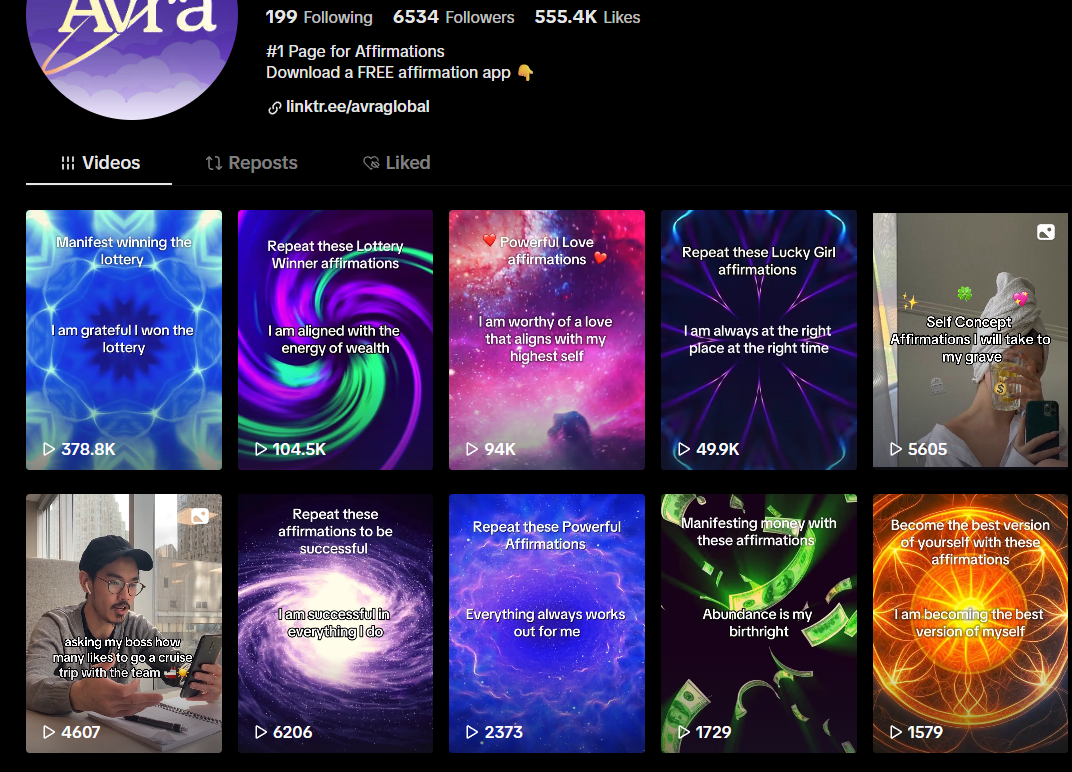Open the Lucky Girl affirmations video

[x=759, y=340]
